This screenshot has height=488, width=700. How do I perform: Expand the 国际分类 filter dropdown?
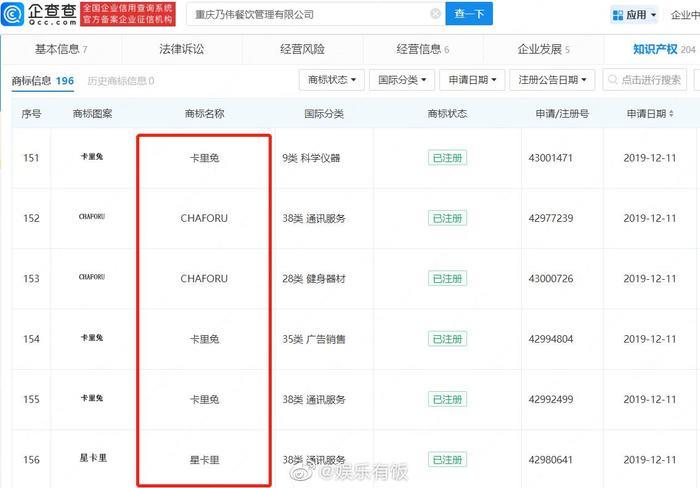point(401,80)
